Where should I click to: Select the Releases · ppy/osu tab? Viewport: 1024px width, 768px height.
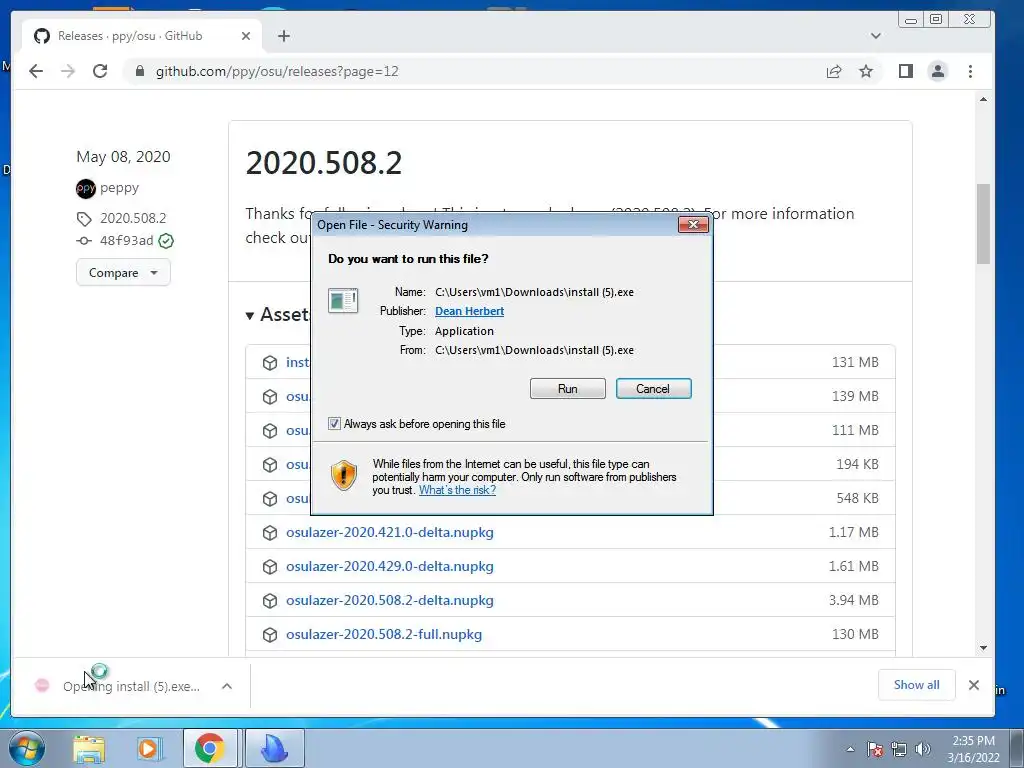pyautogui.click(x=142, y=36)
